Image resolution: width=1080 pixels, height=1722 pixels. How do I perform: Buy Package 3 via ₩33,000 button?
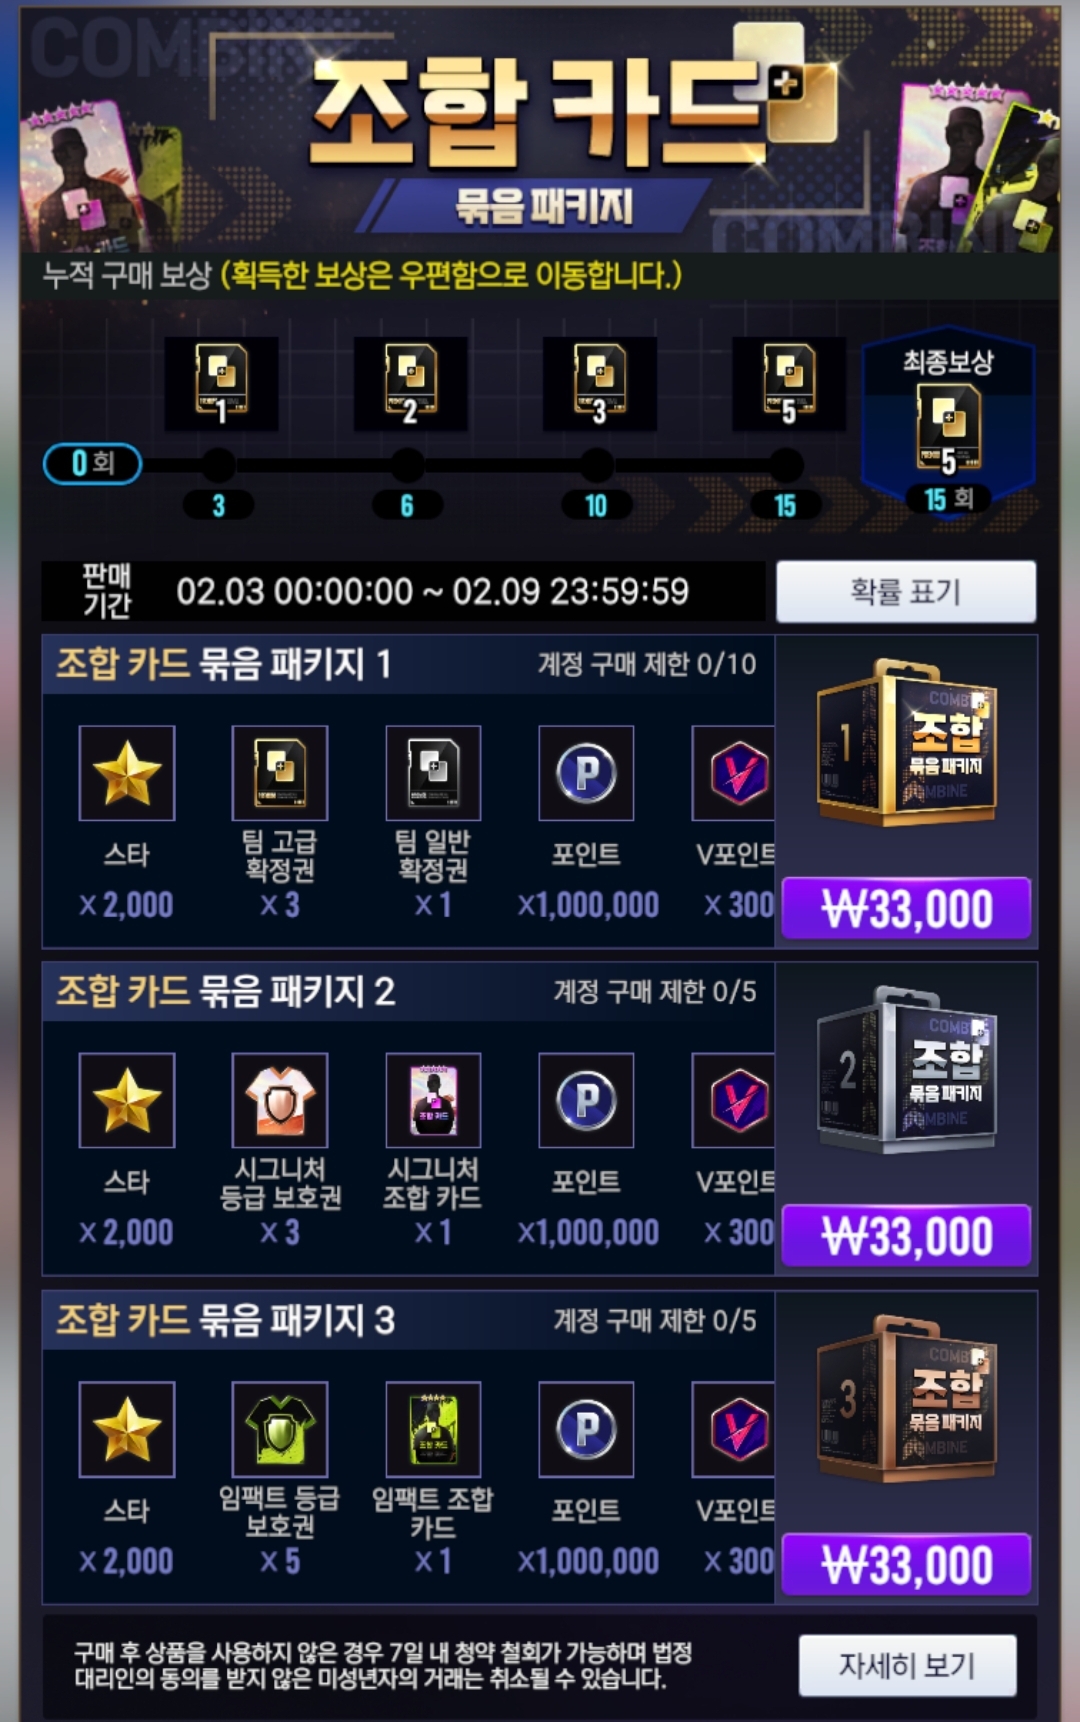(906, 1564)
